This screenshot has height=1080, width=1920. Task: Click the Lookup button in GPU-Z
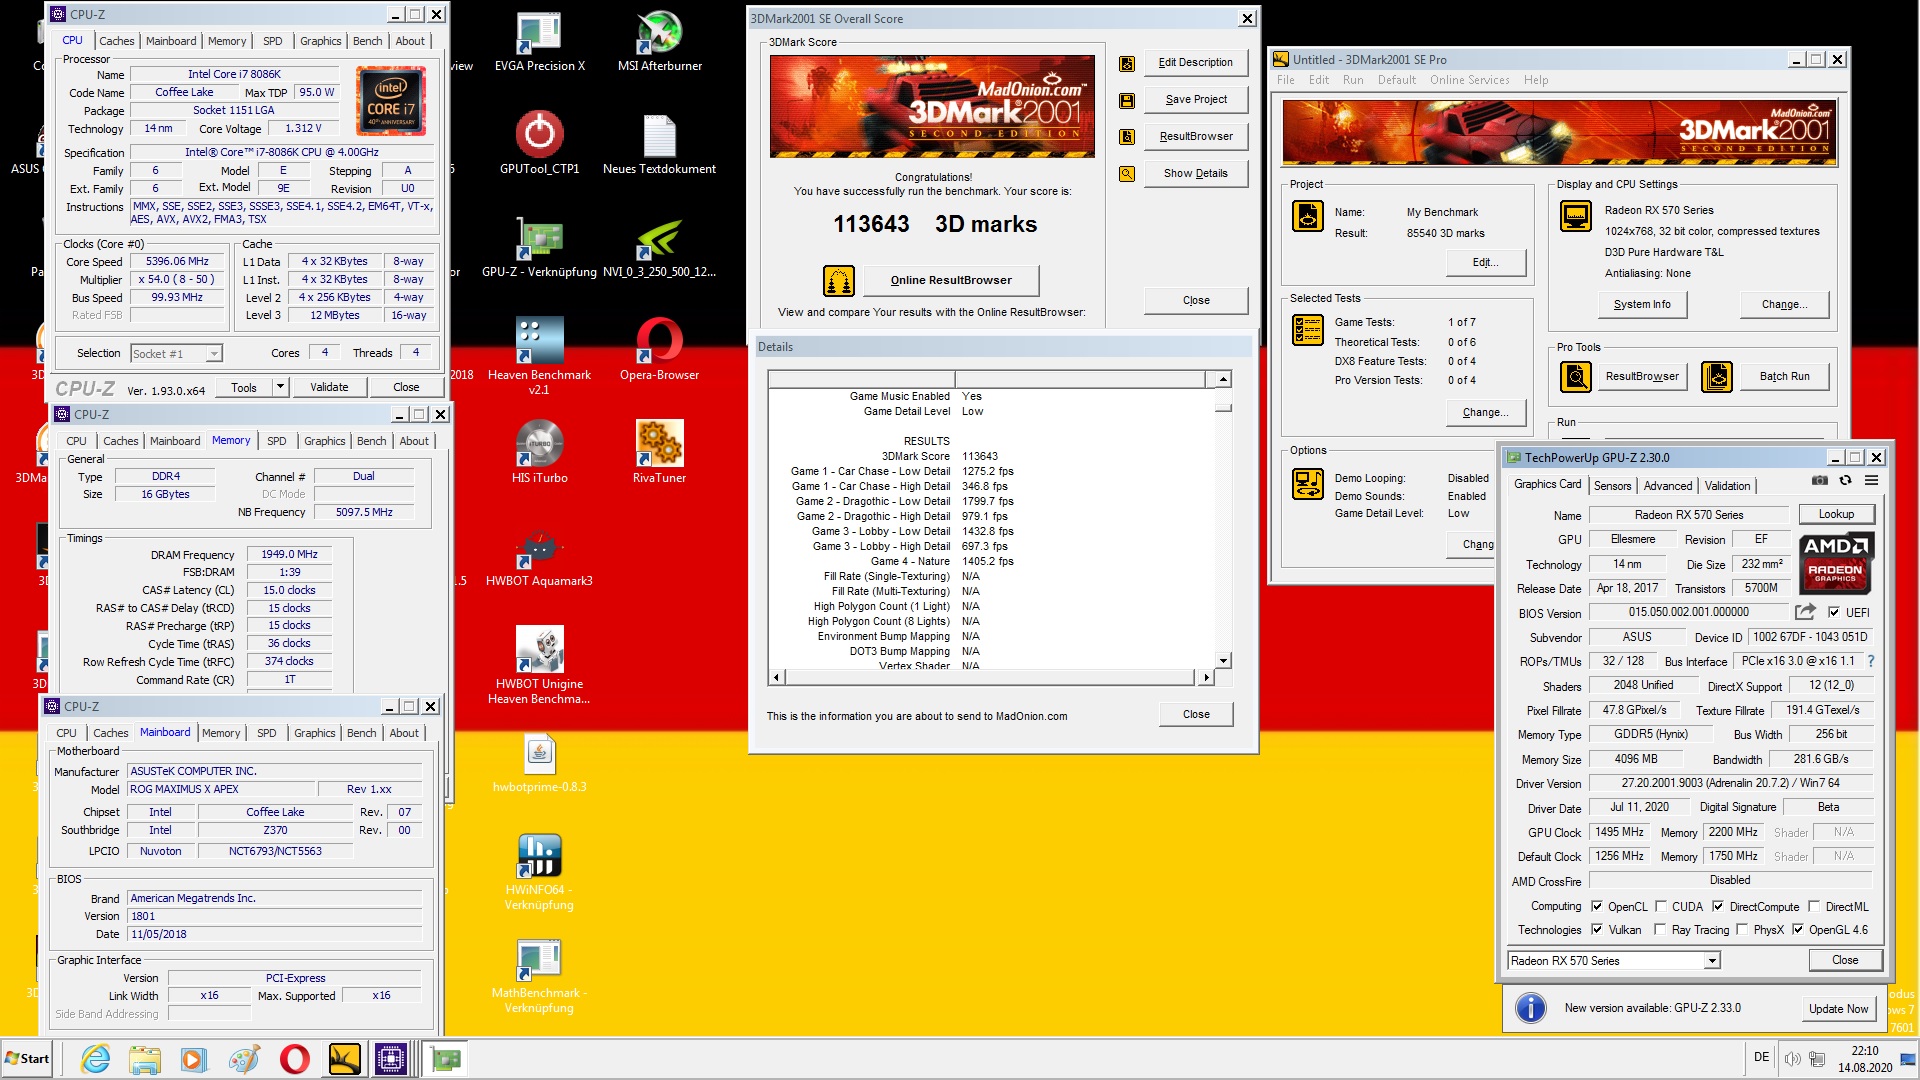coord(1836,514)
